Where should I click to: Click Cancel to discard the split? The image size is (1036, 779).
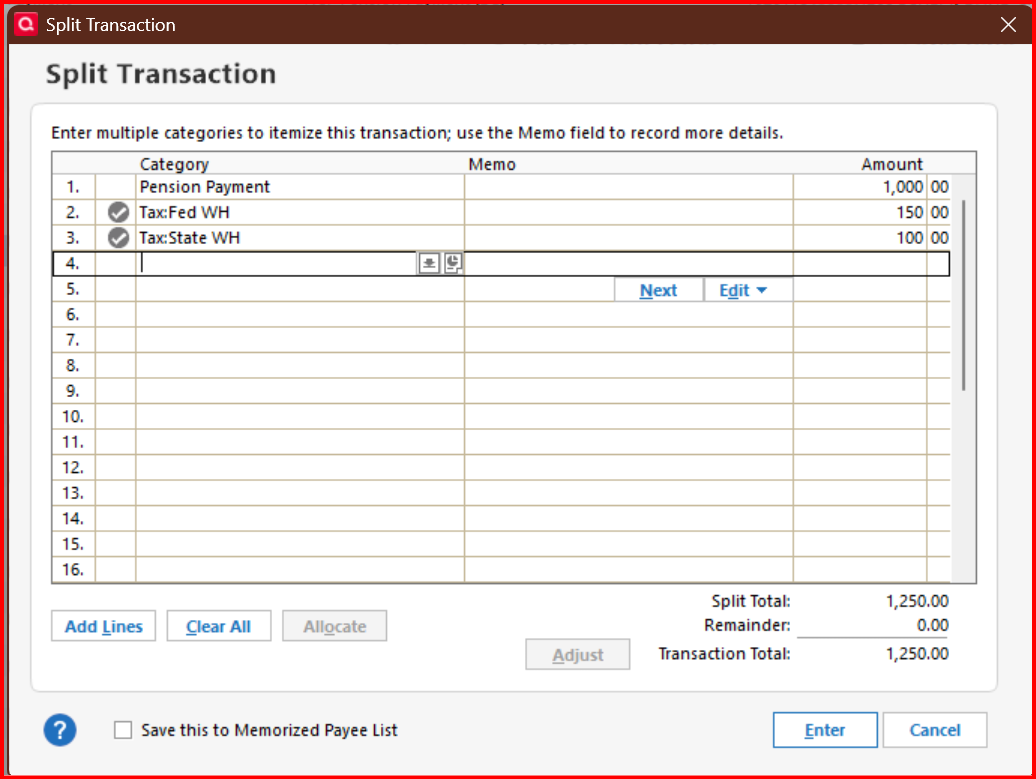tap(935, 730)
